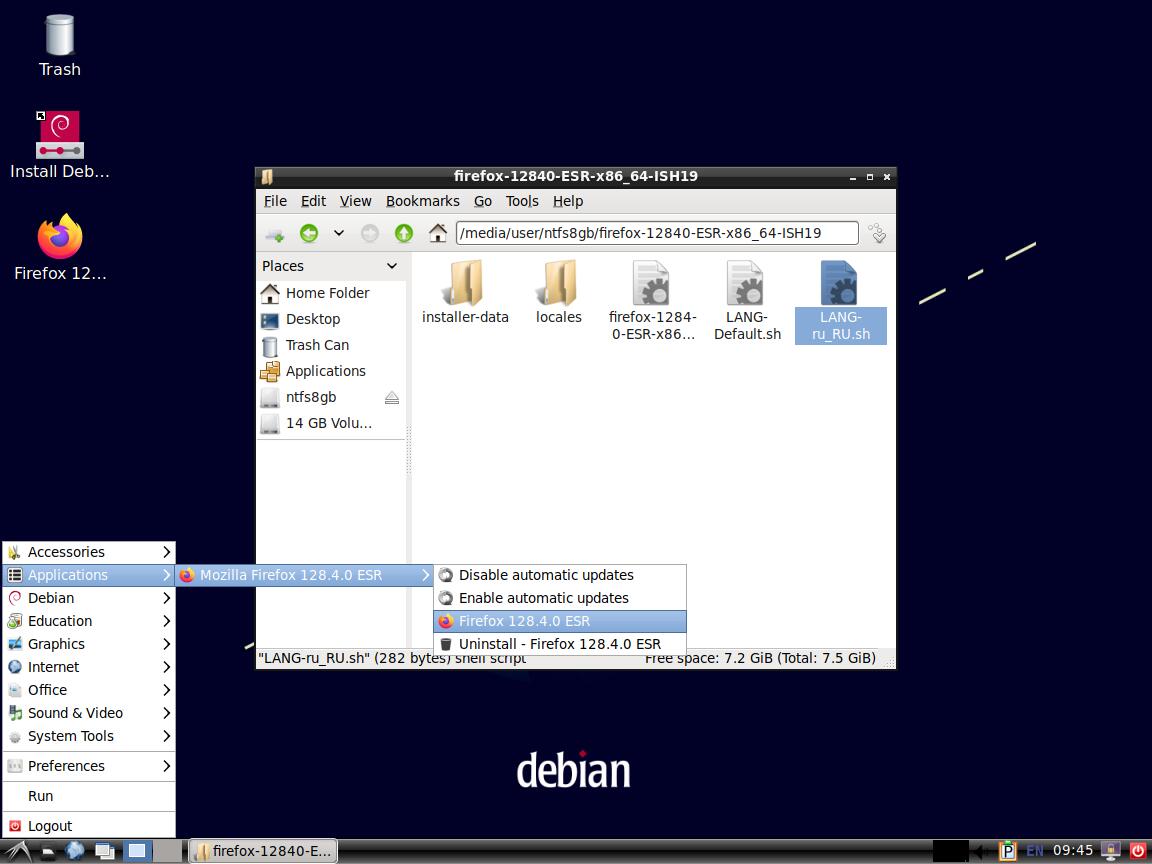The image size is (1152, 864).
Task: Click the jump-to-path button beside address bar
Action: [877, 234]
